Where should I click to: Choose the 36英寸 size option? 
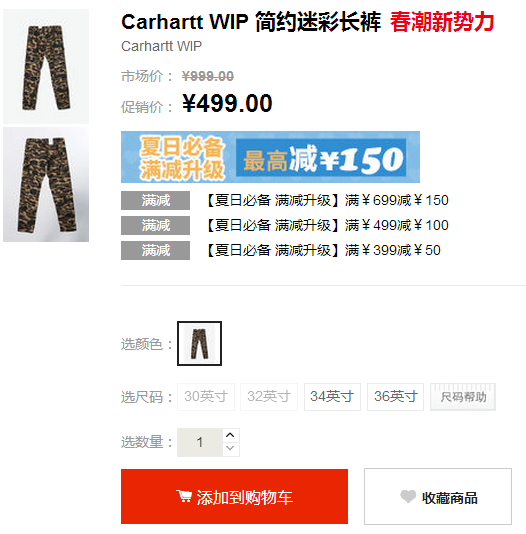[x=396, y=397]
